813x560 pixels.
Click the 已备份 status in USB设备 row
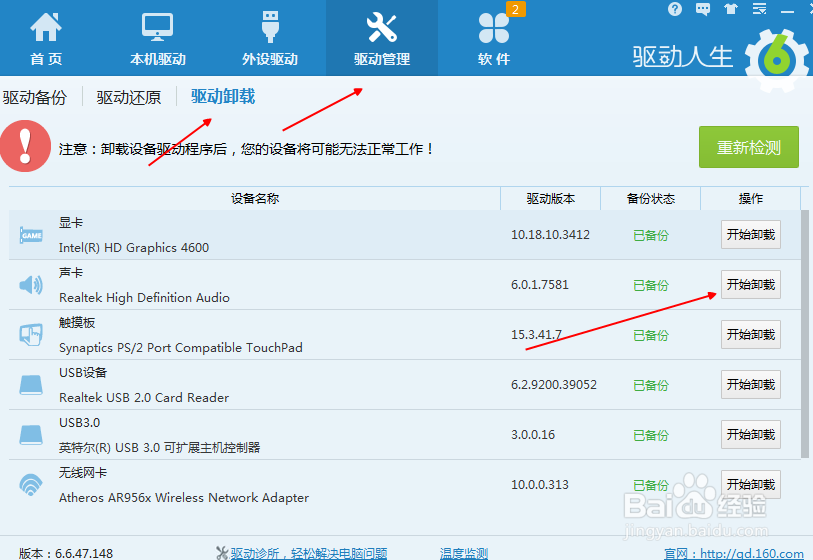tap(651, 385)
